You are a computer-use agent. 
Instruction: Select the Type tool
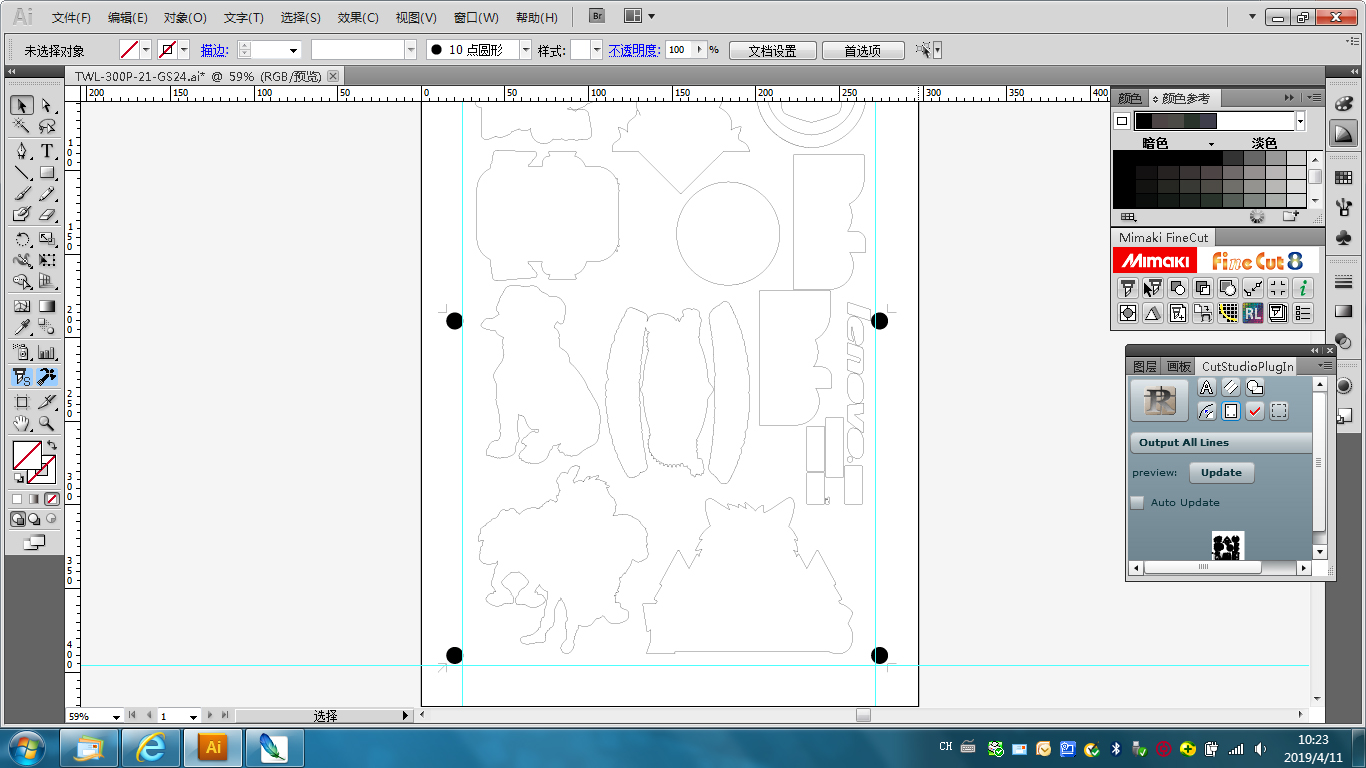(47, 151)
